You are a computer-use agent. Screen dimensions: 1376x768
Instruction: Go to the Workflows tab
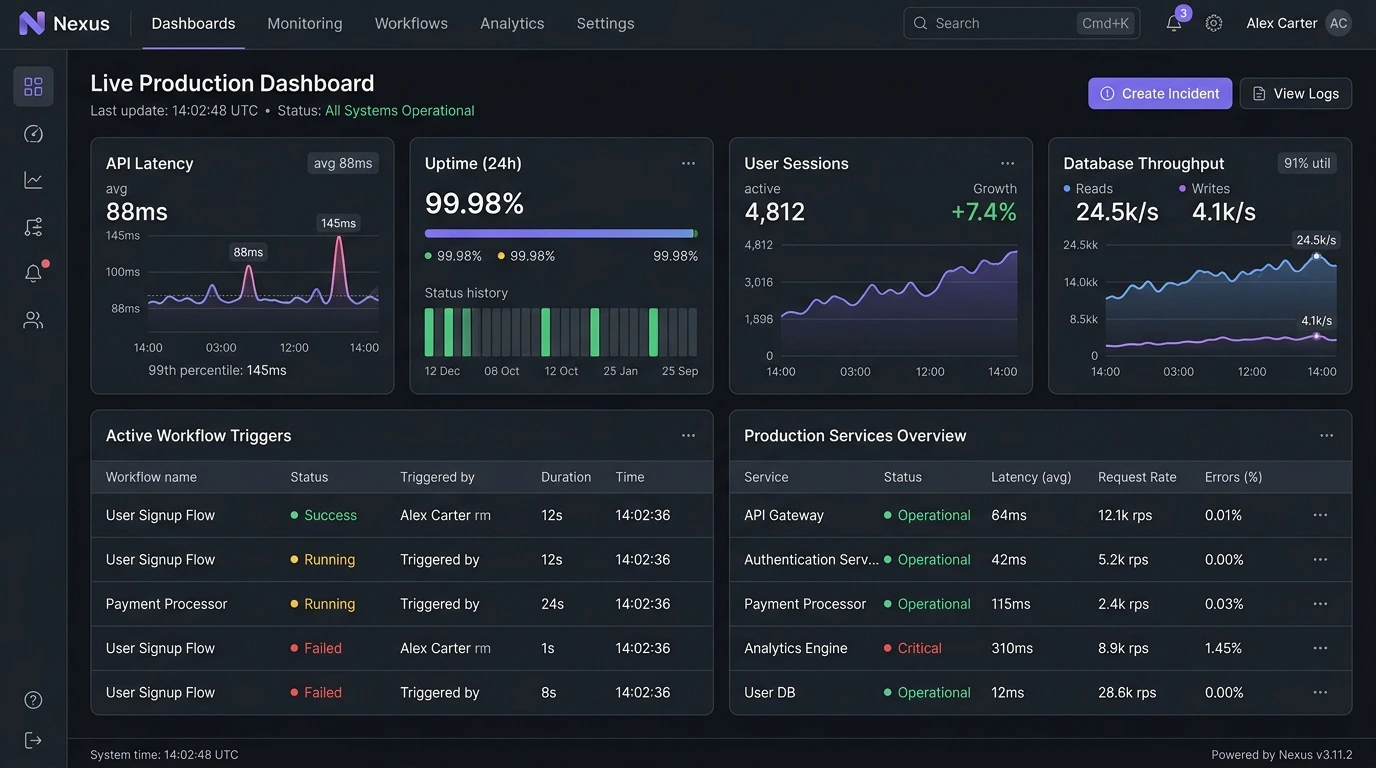click(x=411, y=23)
